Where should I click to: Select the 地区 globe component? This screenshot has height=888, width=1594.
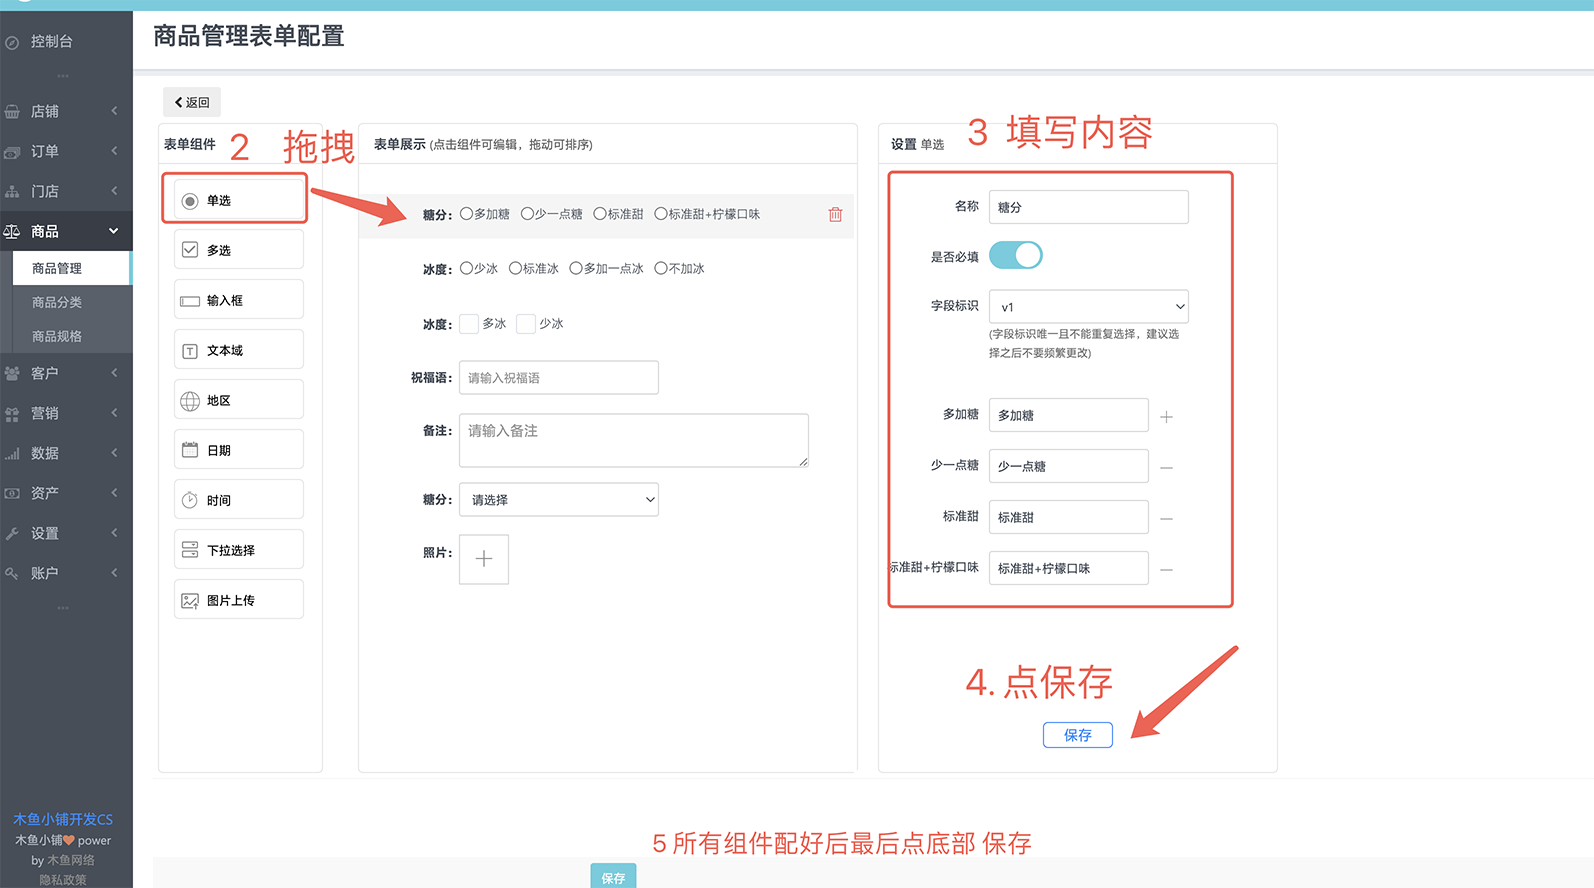239,400
